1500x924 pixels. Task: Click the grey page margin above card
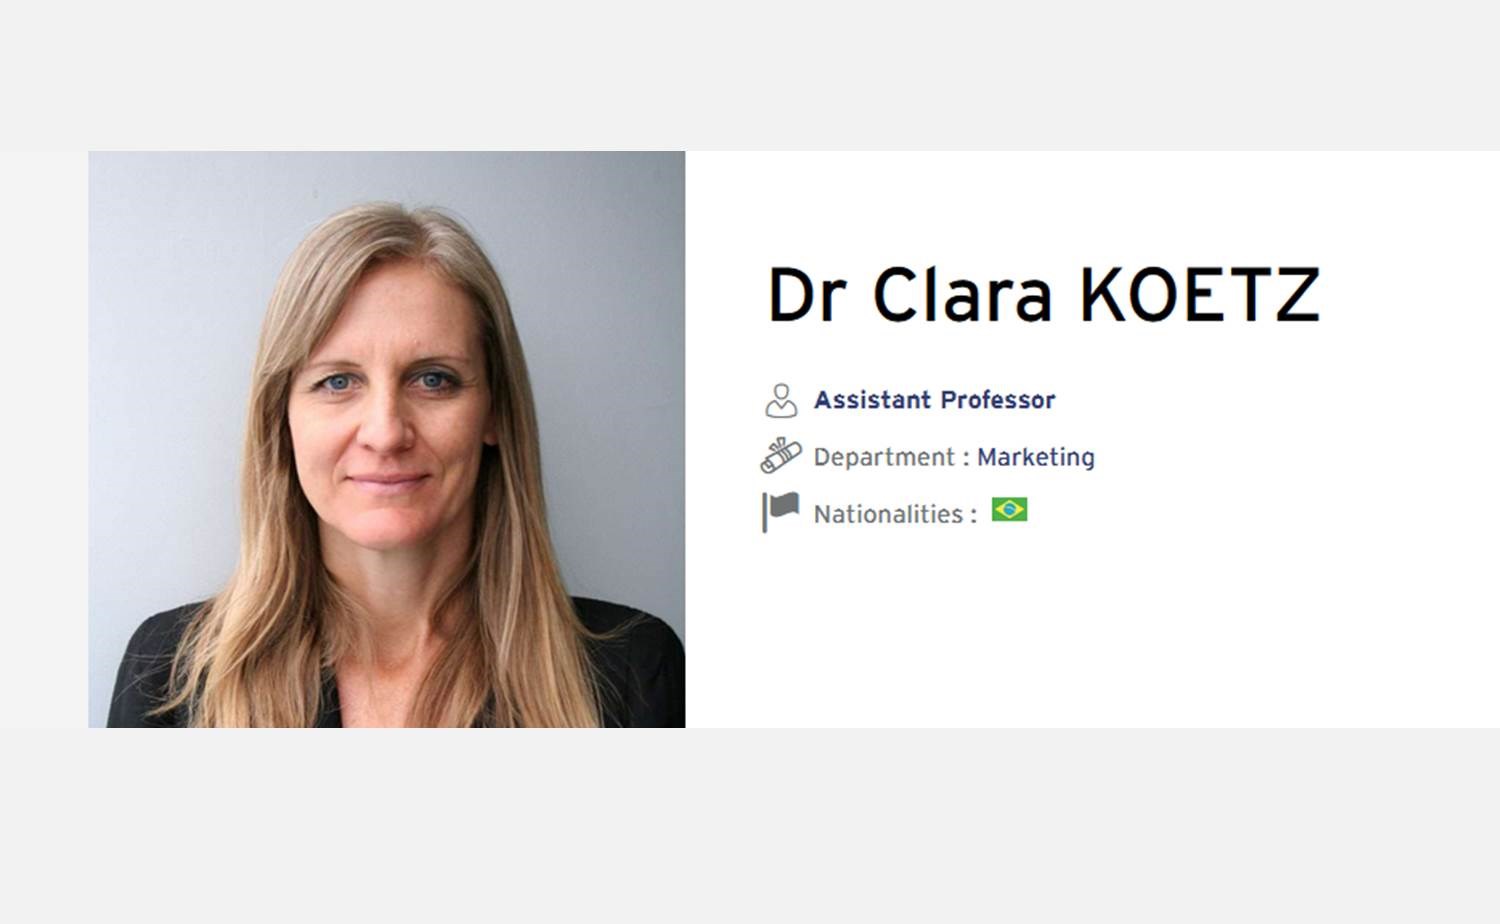(750, 75)
